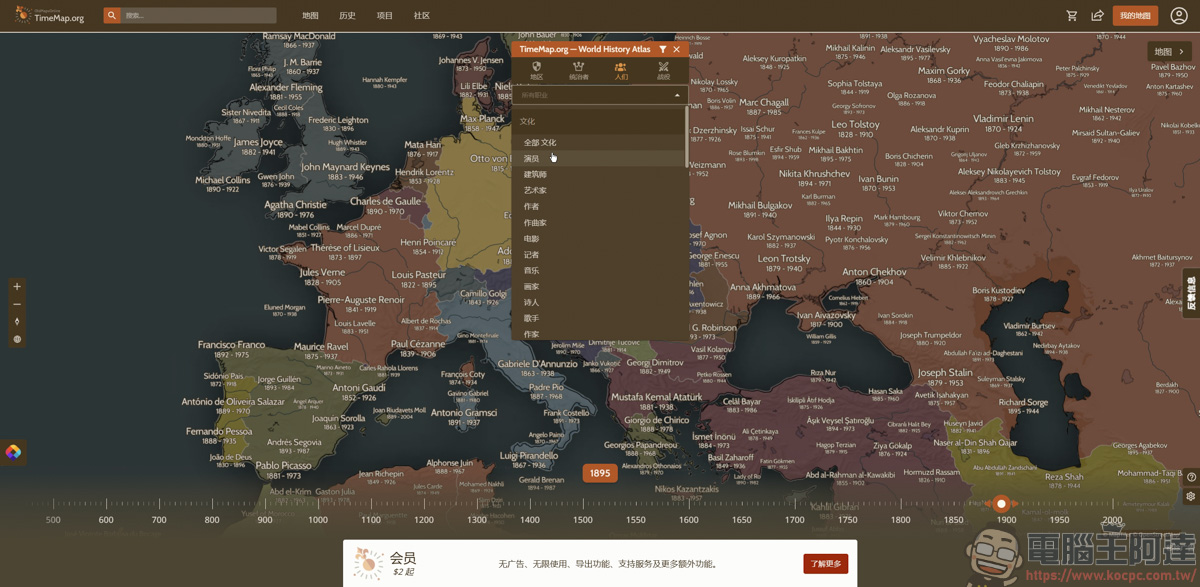Select the 人们 tab
The width and height of the screenshot is (1200, 587).
pyautogui.click(x=621, y=71)
